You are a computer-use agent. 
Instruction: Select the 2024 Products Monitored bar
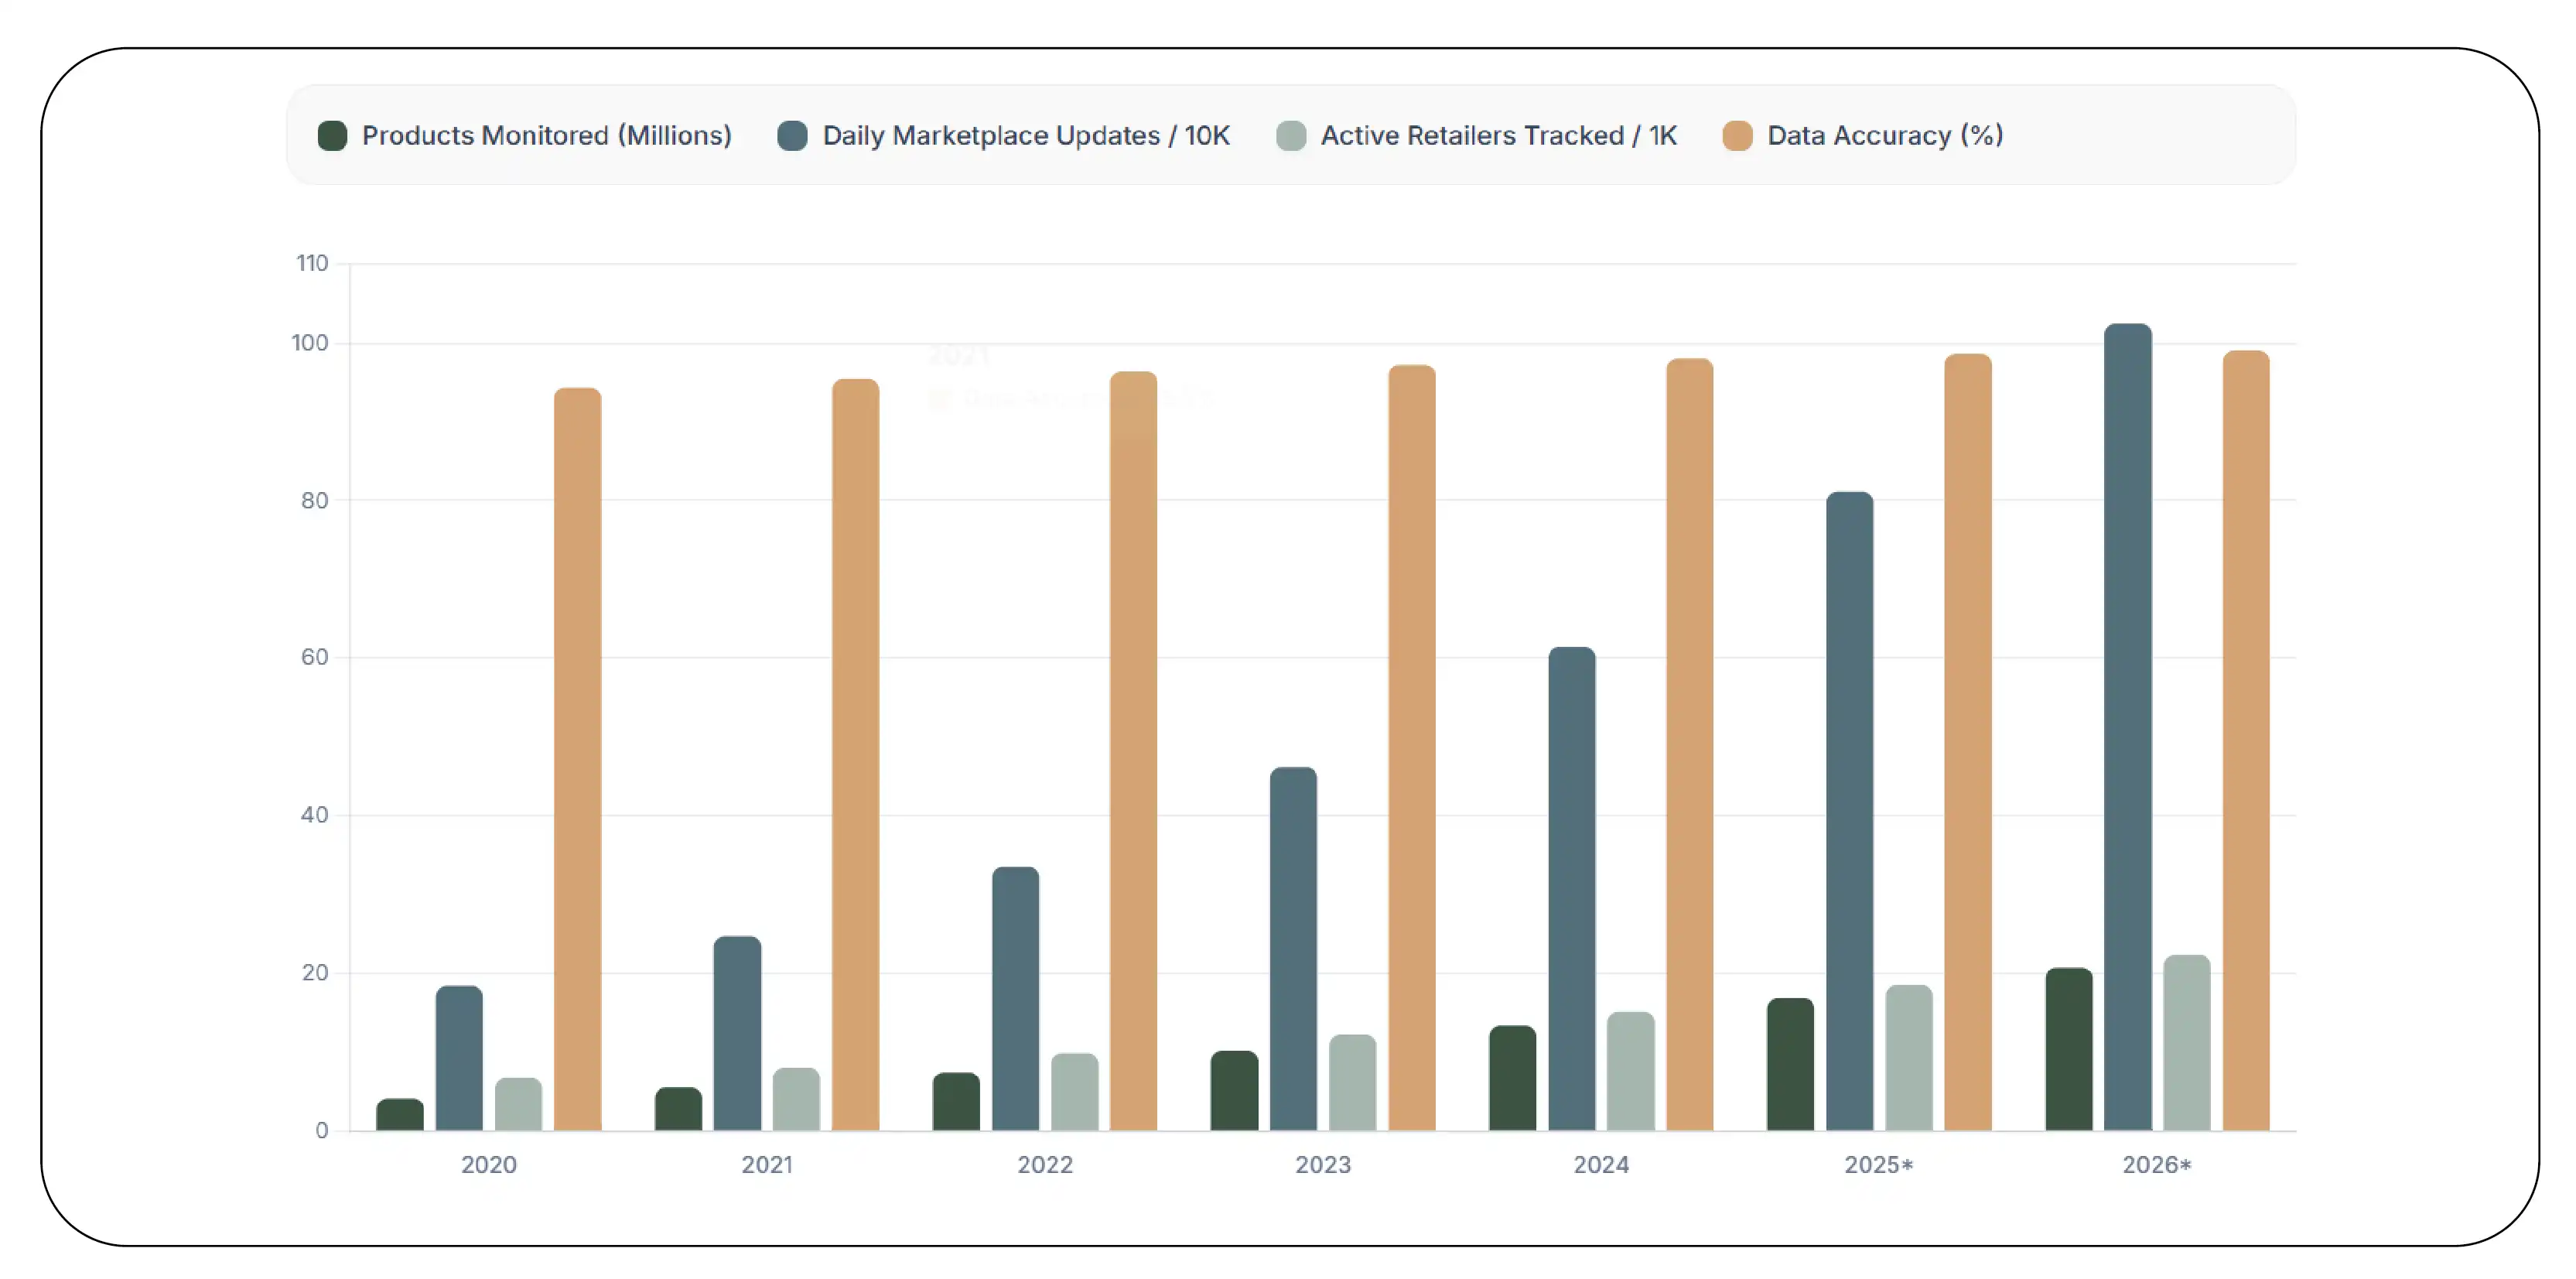[x=1512, y=1078]
